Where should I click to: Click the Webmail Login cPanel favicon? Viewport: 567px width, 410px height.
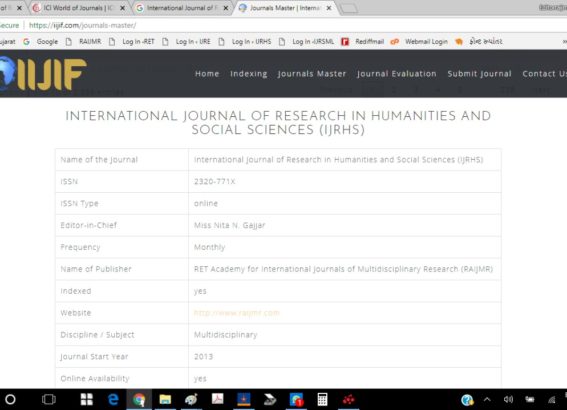[x=395, y=42]
